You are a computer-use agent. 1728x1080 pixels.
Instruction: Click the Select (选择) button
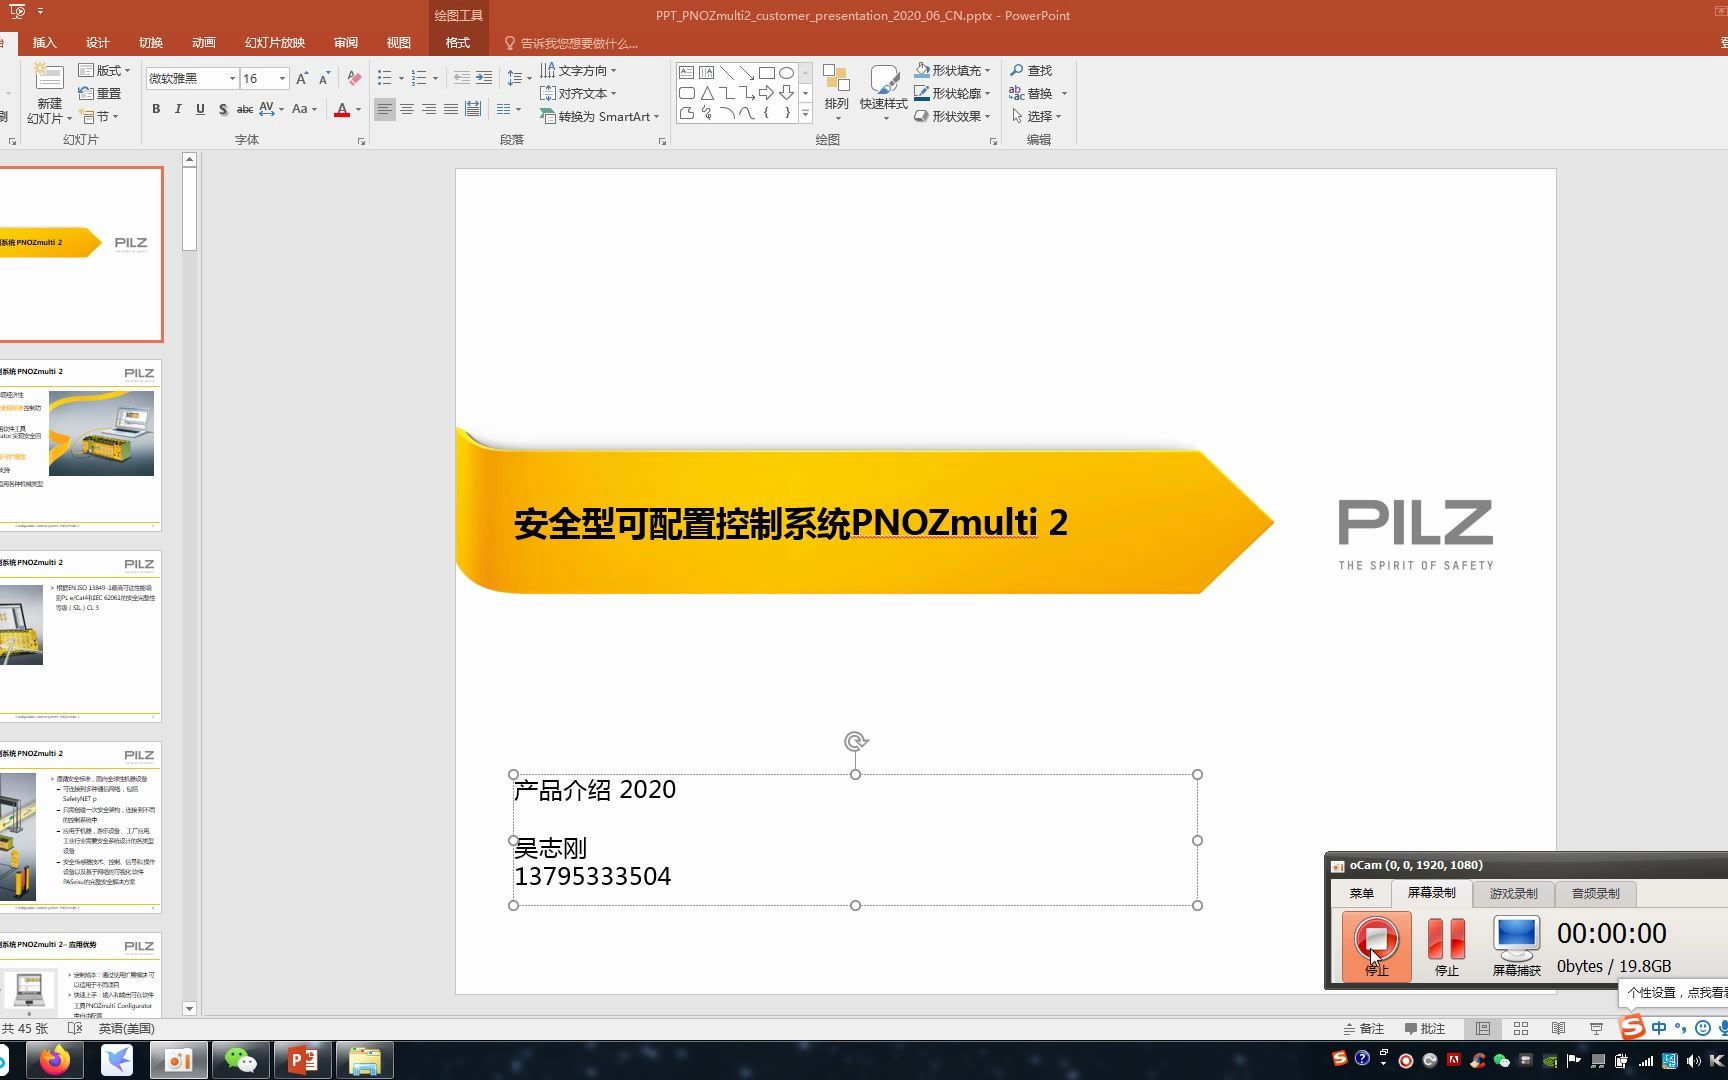click(x=1035, y=116)
